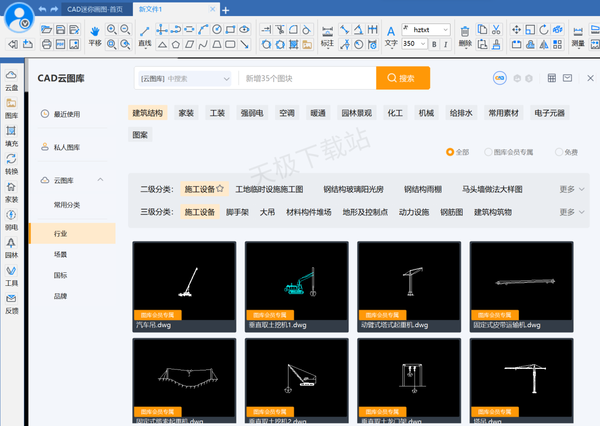Select the 全部 radio button filter
The image size is (600, 426).
point(450,152)
